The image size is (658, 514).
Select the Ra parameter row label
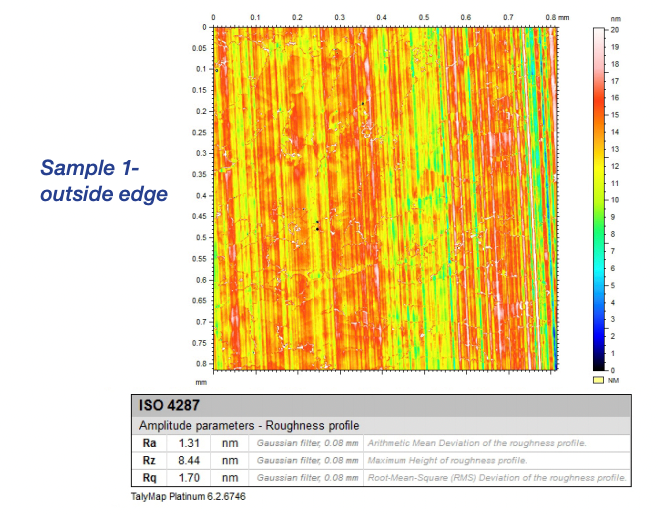(149, 443)
